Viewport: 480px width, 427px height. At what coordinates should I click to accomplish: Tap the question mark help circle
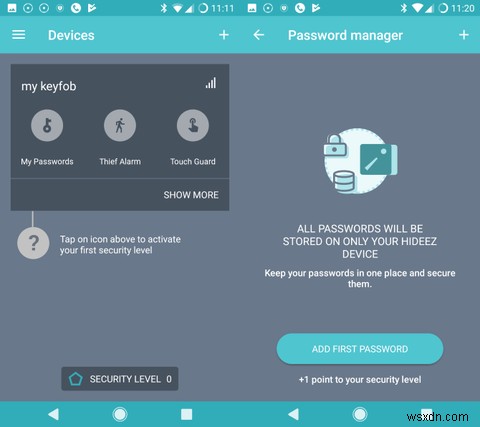pos(33,243)
